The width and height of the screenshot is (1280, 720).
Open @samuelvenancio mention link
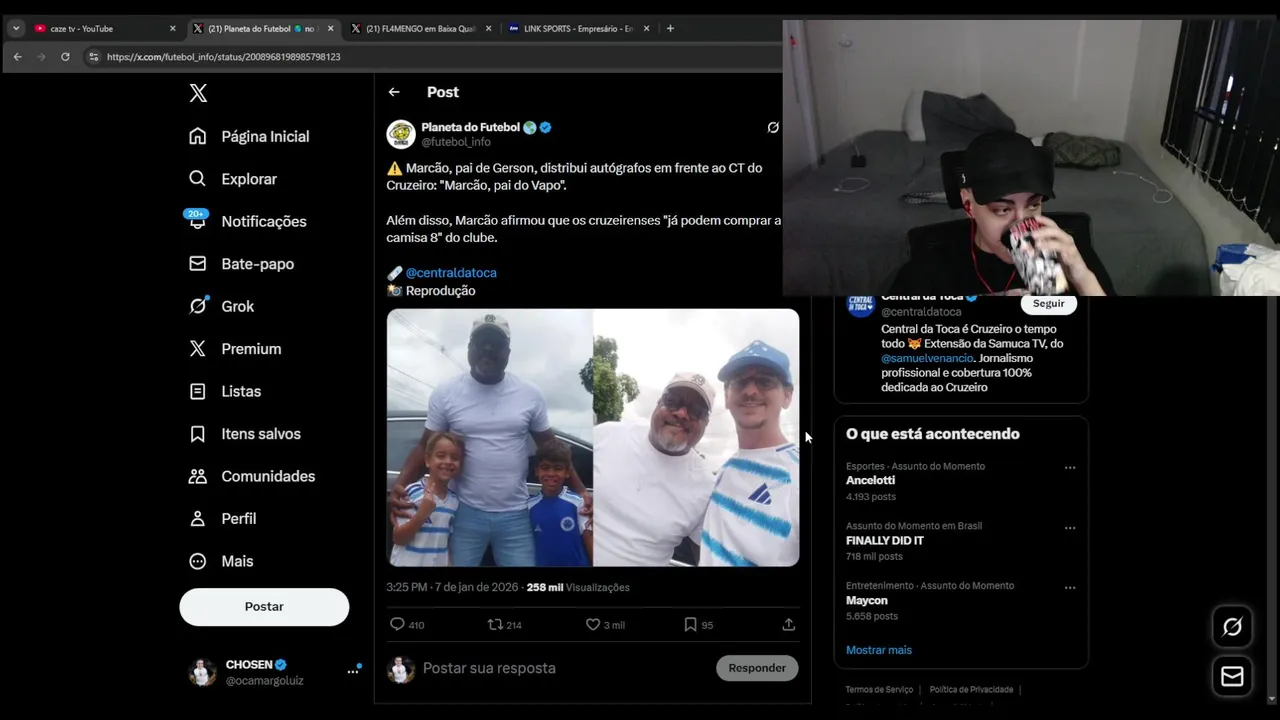(927, 358)
